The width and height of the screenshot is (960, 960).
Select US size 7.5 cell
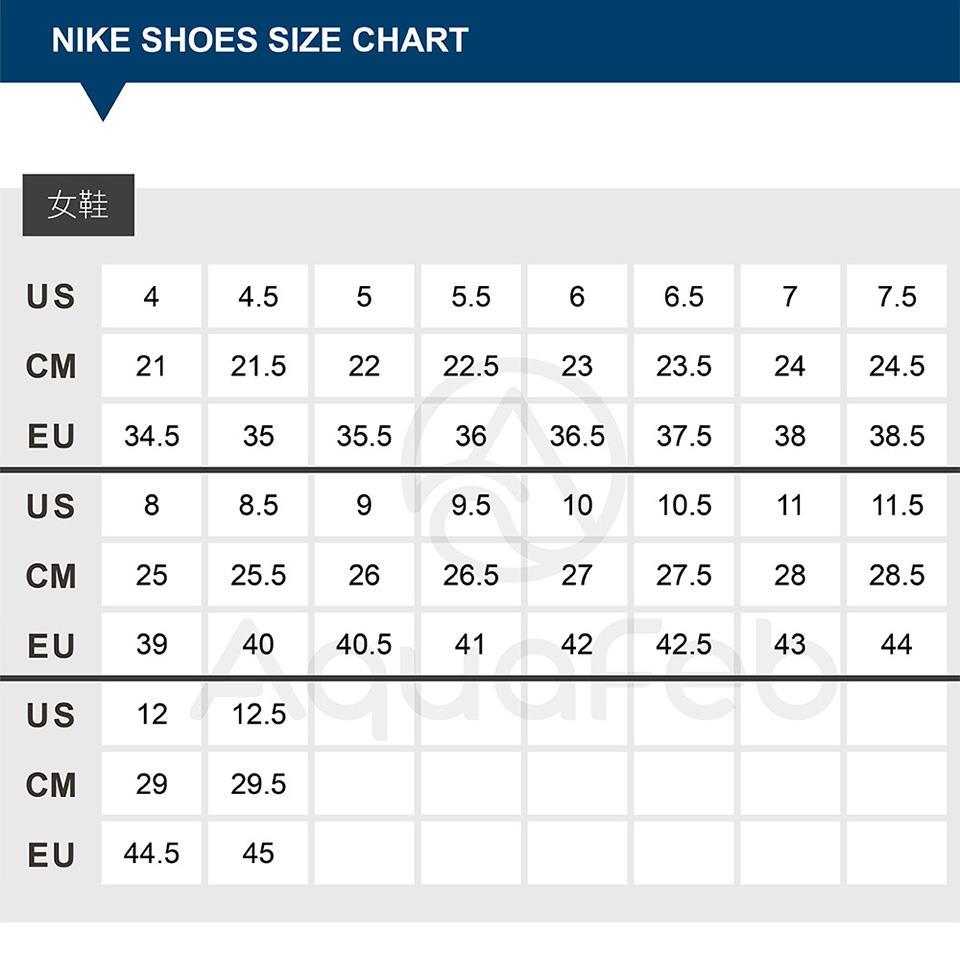tap(896, 297)
